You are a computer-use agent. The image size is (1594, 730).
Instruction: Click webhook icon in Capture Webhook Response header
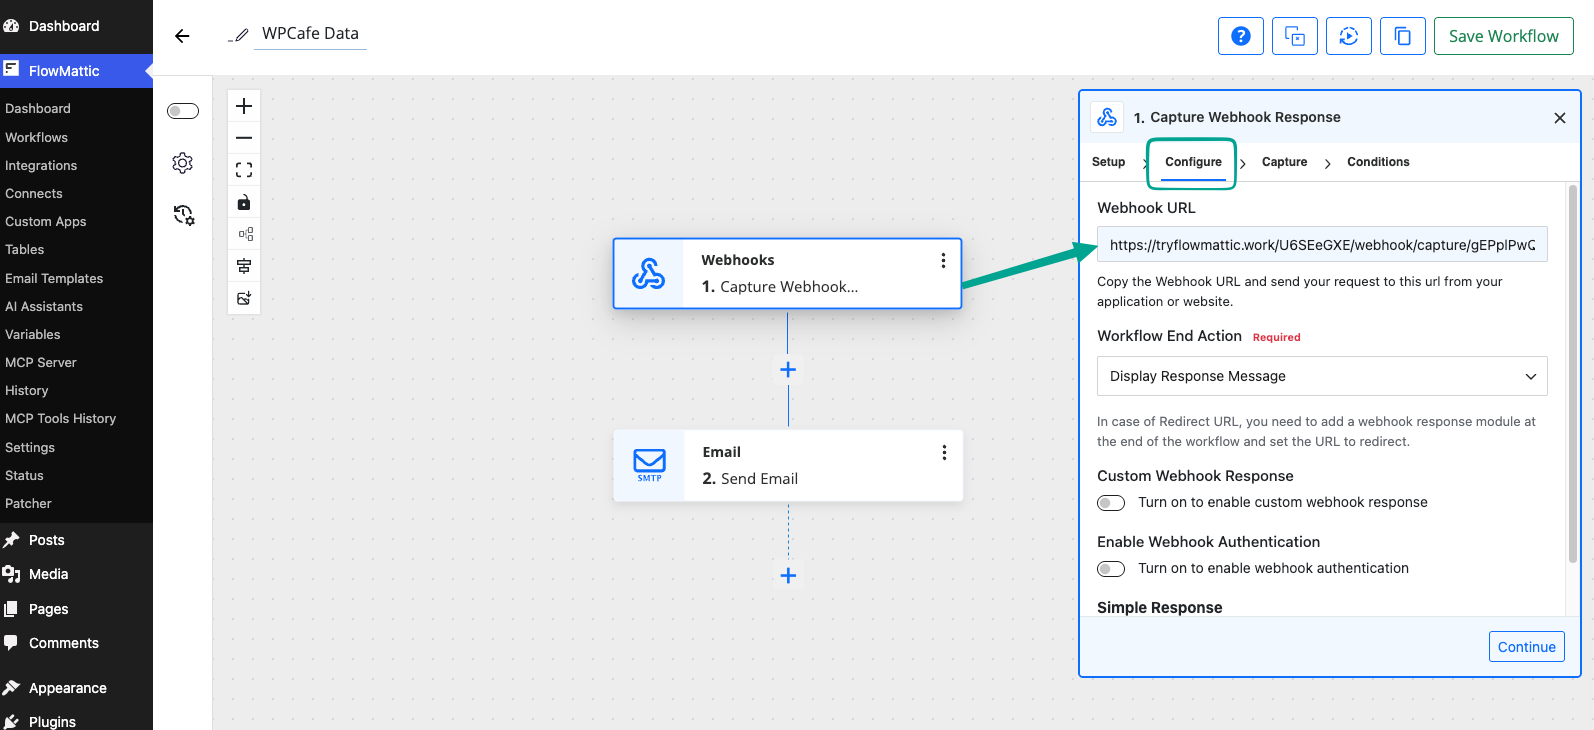pyautogui.click(x=1107, y=117)
